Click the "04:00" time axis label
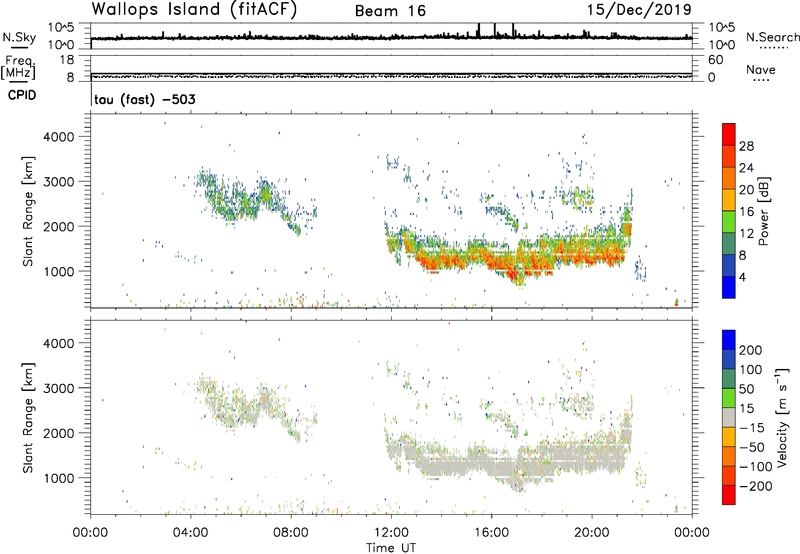This screenshot has width=800, height=554. point(191,533)
